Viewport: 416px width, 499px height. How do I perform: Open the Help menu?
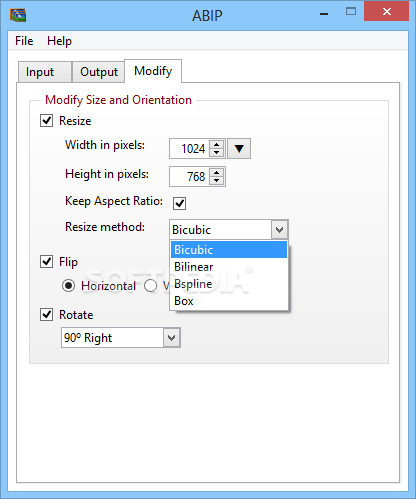coord(59,41)
